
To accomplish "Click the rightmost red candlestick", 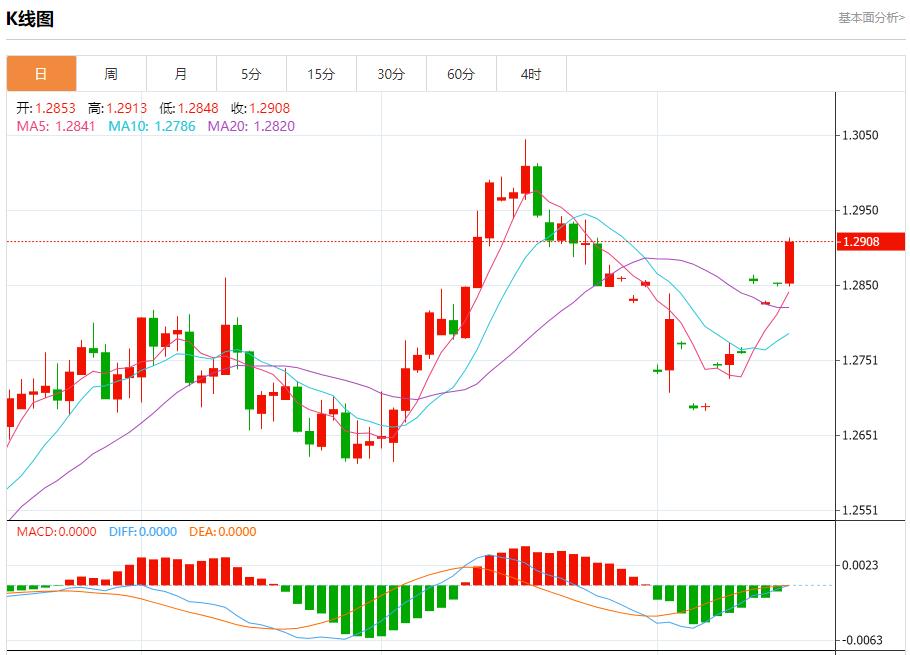I will pos(789,263).
